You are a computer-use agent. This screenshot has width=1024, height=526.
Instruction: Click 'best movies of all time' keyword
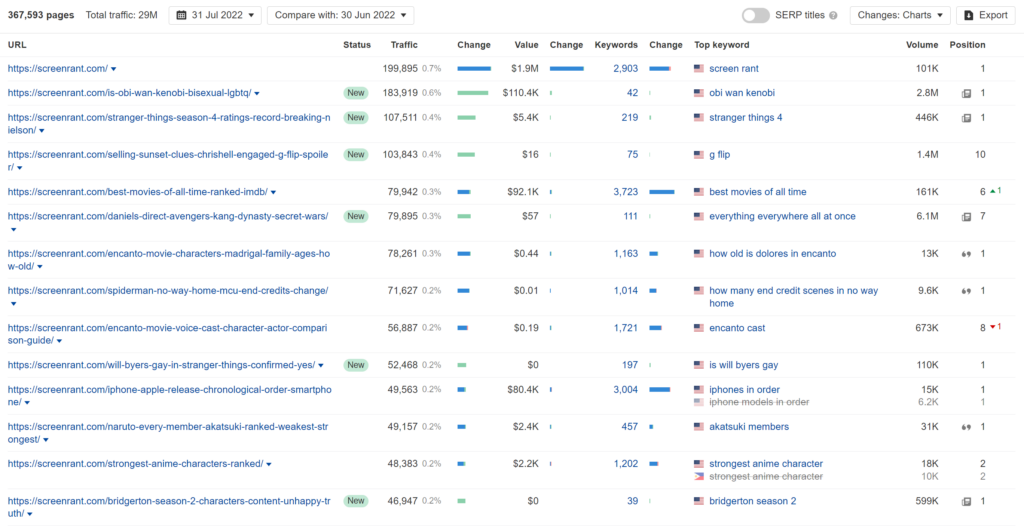pos(758,192)
